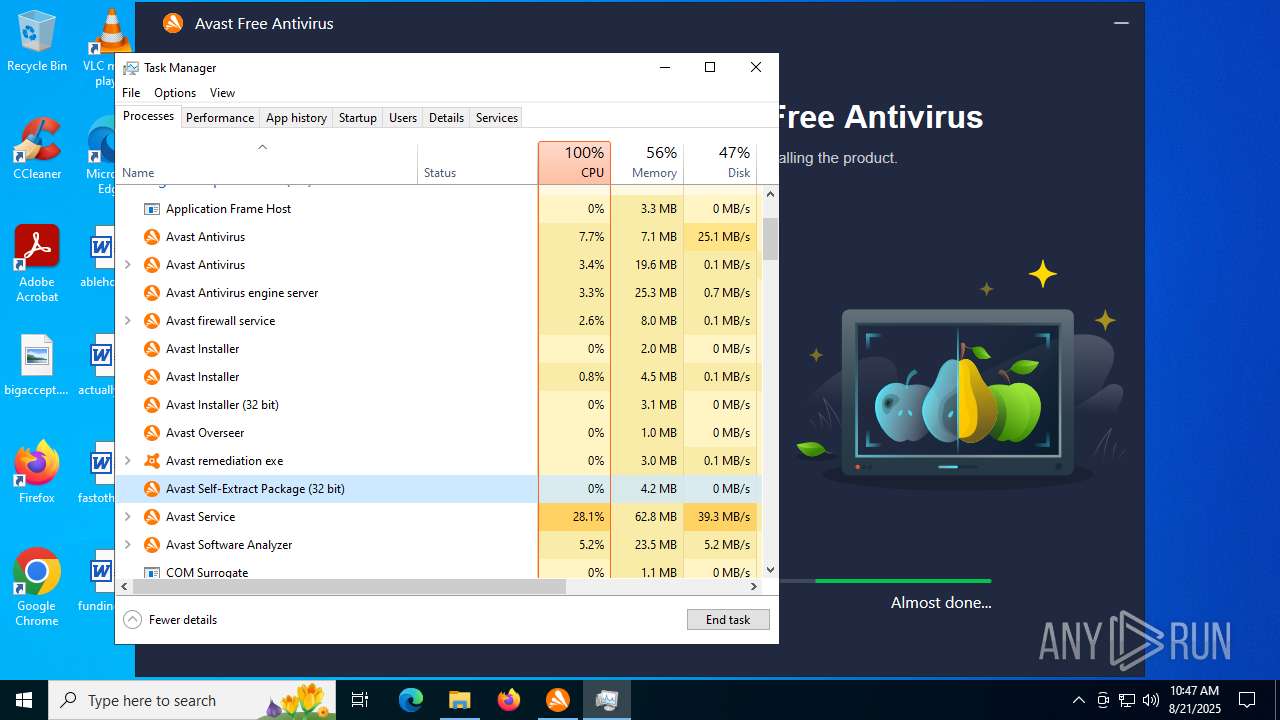Screen dimensions: 1280x720
Task: Click the 25.1 MB/s disk value
Action: [724, 237]
